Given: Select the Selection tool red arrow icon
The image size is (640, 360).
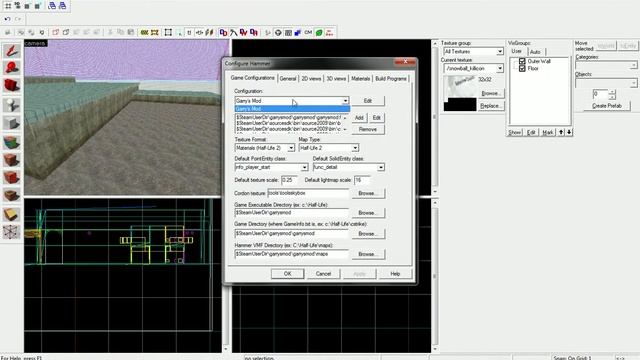Looking at the screenshot, I should 11,51.
